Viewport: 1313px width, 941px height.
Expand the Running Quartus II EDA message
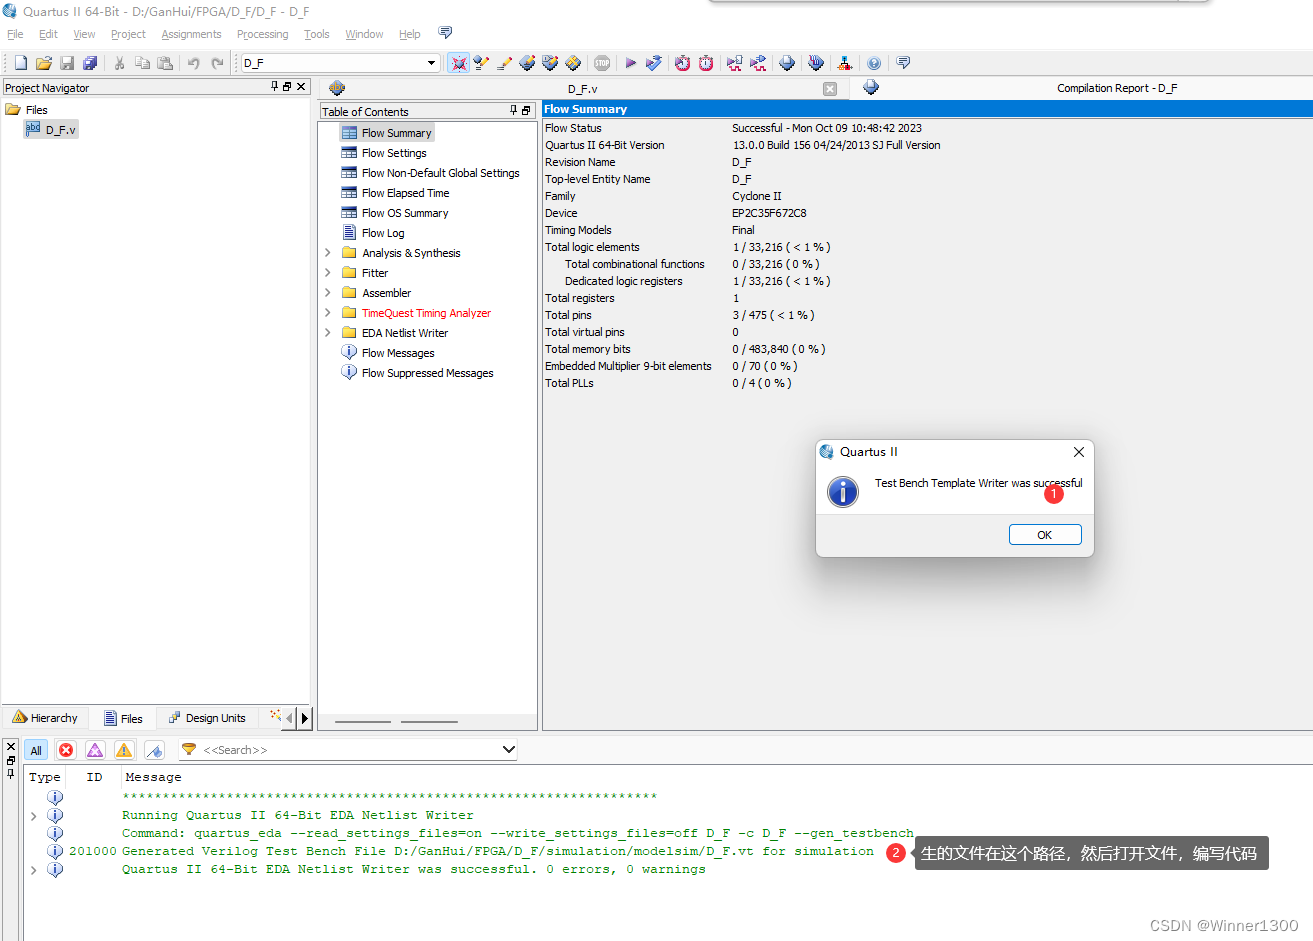[x=34, y=816]
